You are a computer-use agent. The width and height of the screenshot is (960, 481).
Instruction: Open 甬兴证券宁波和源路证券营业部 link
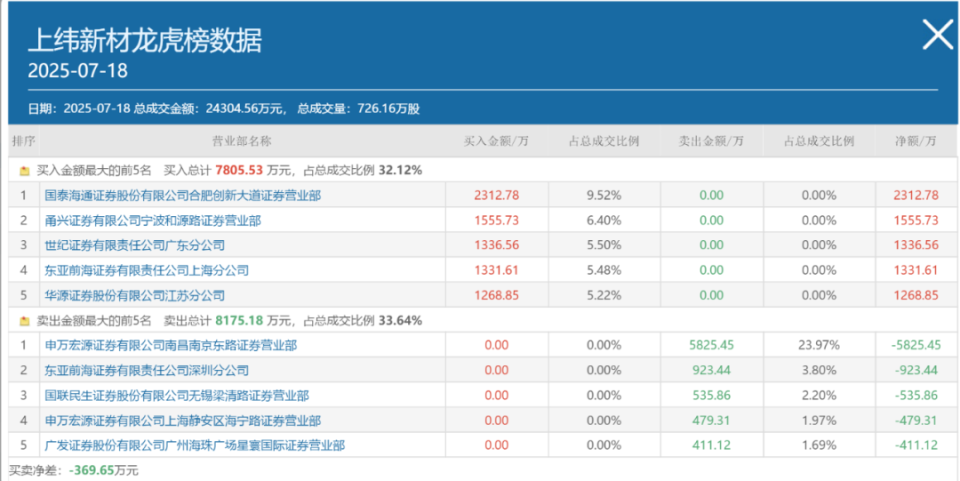[152, 221]
